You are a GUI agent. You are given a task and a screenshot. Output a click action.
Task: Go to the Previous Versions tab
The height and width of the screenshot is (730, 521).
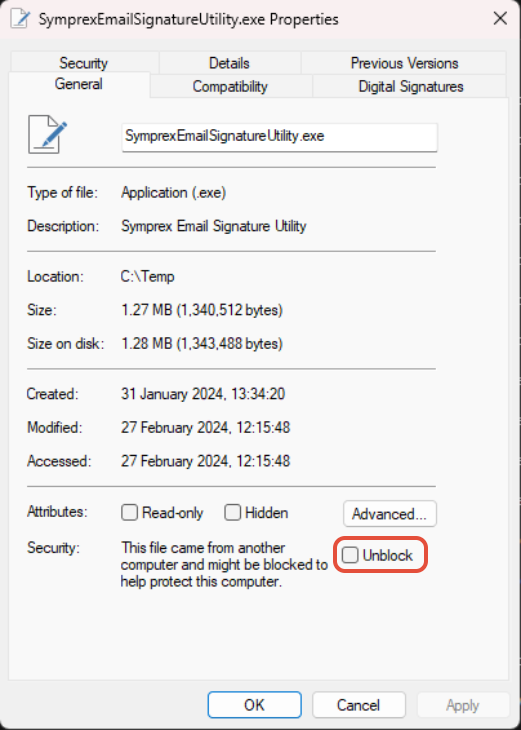tap(404, 63)
